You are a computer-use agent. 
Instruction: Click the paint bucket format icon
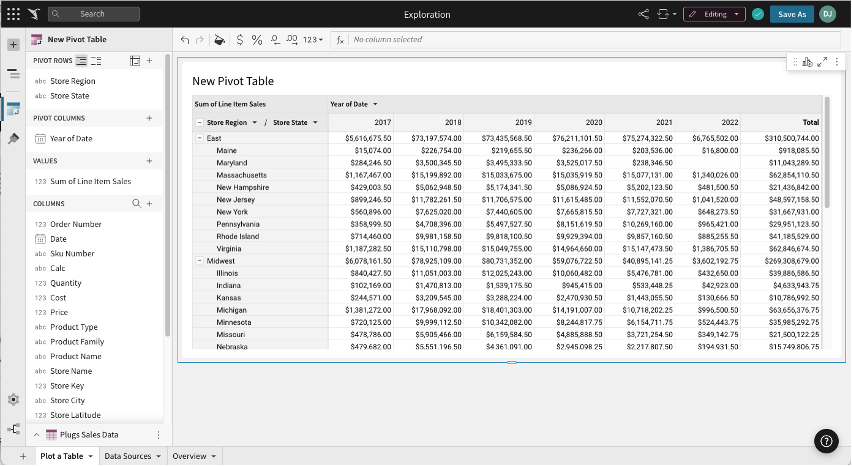coord(220,40)
